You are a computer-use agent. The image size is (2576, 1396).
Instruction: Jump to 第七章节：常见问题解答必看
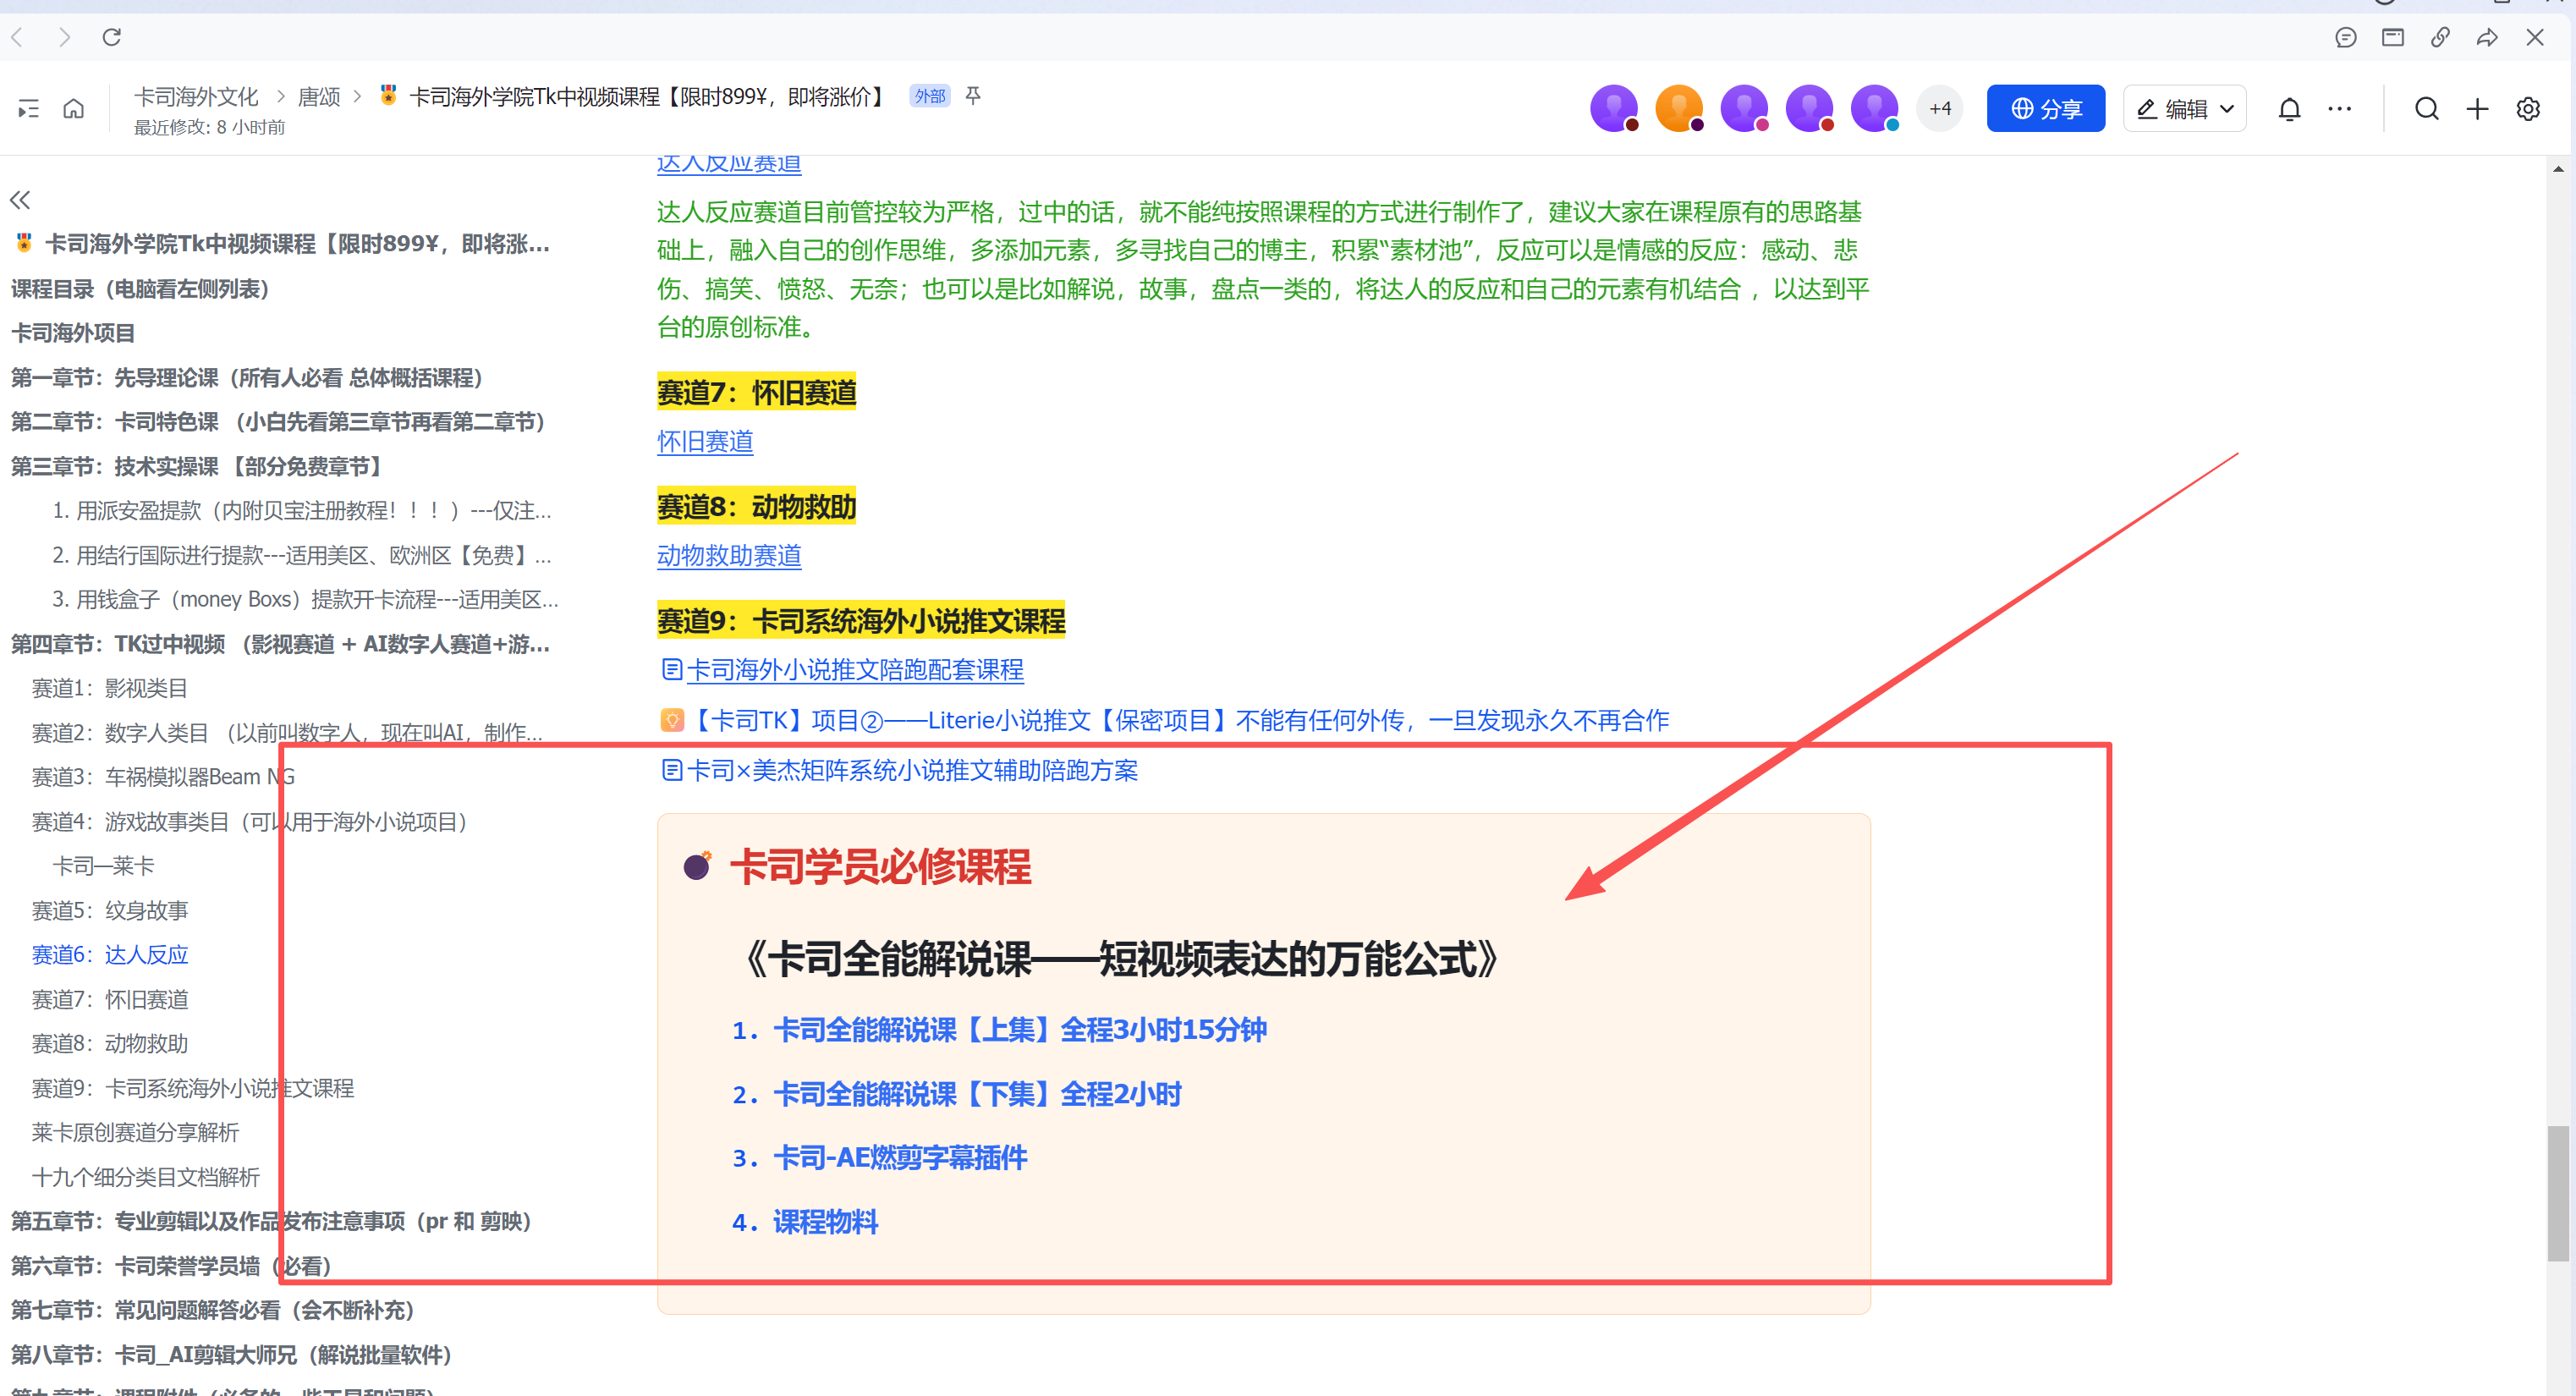click(x=212, y=1310)
